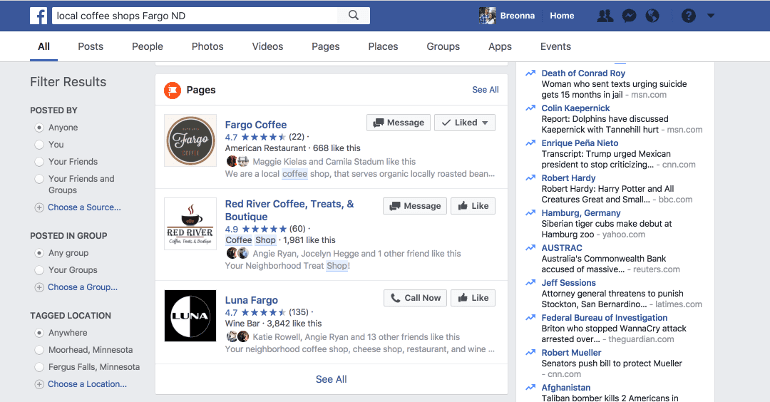Click the Facebook logo icon

coord(38,16)
